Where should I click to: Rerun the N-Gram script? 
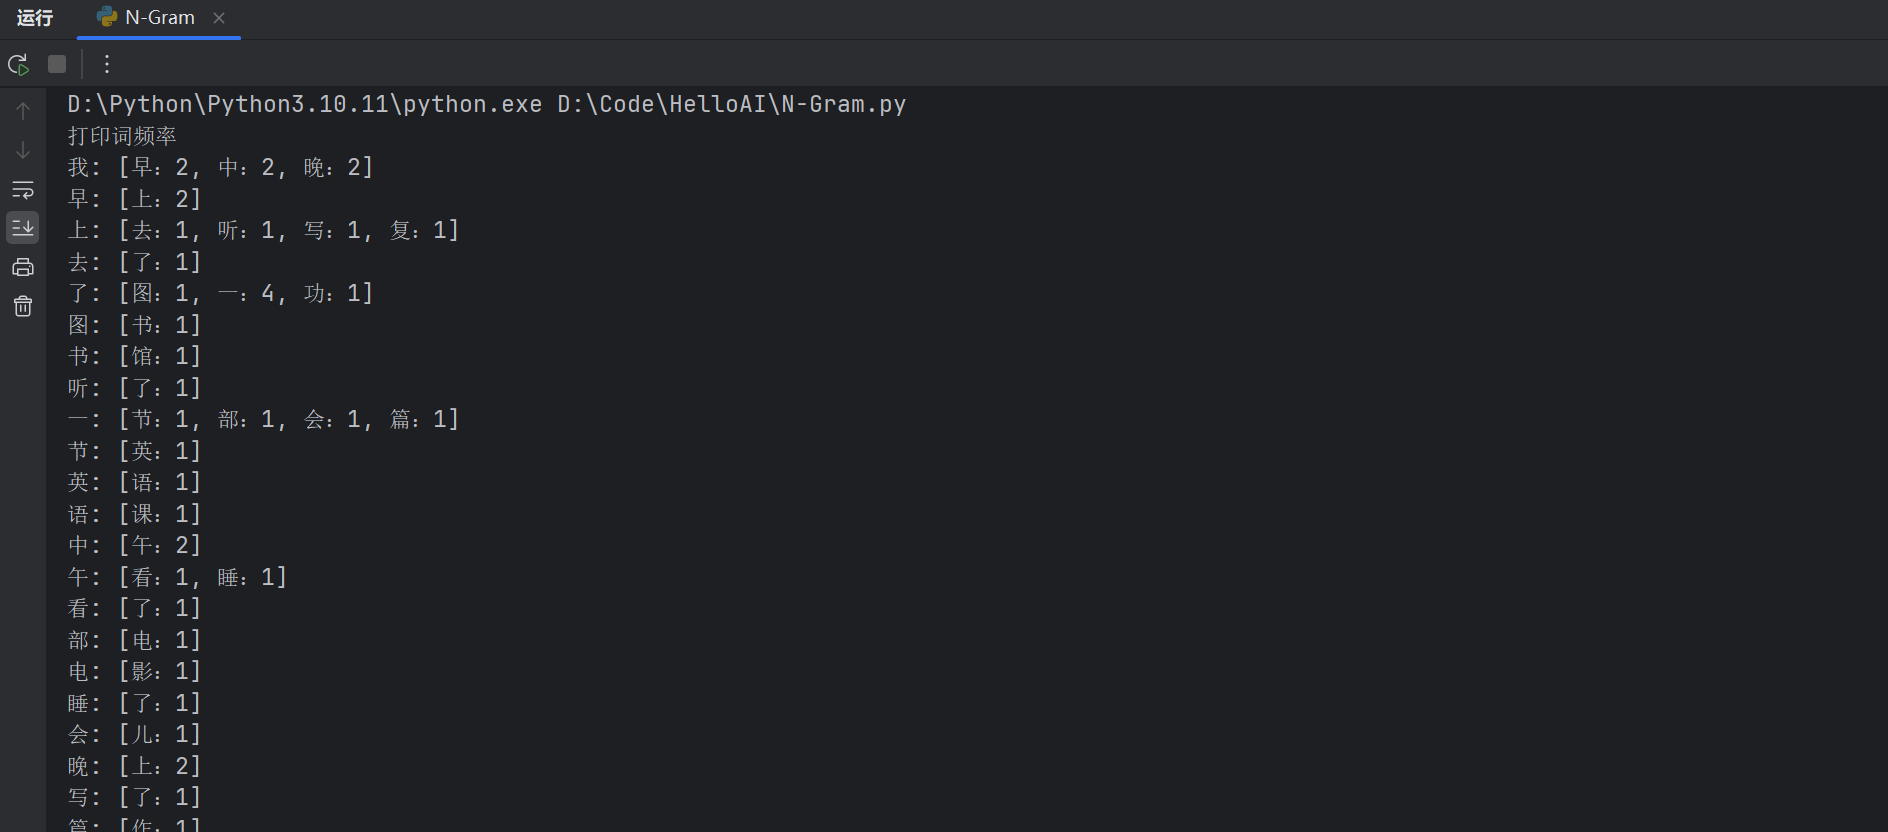(18, 64)
